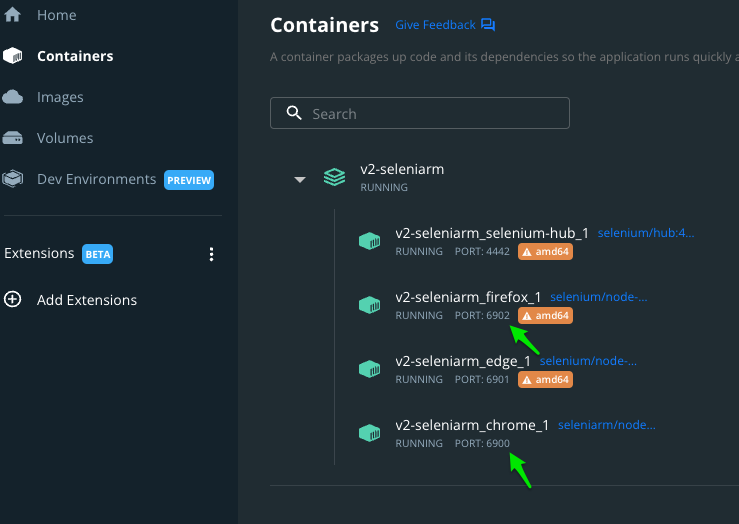Click the container icon for edge_1
Screen dimensions: 739x524
click(370, 369)
